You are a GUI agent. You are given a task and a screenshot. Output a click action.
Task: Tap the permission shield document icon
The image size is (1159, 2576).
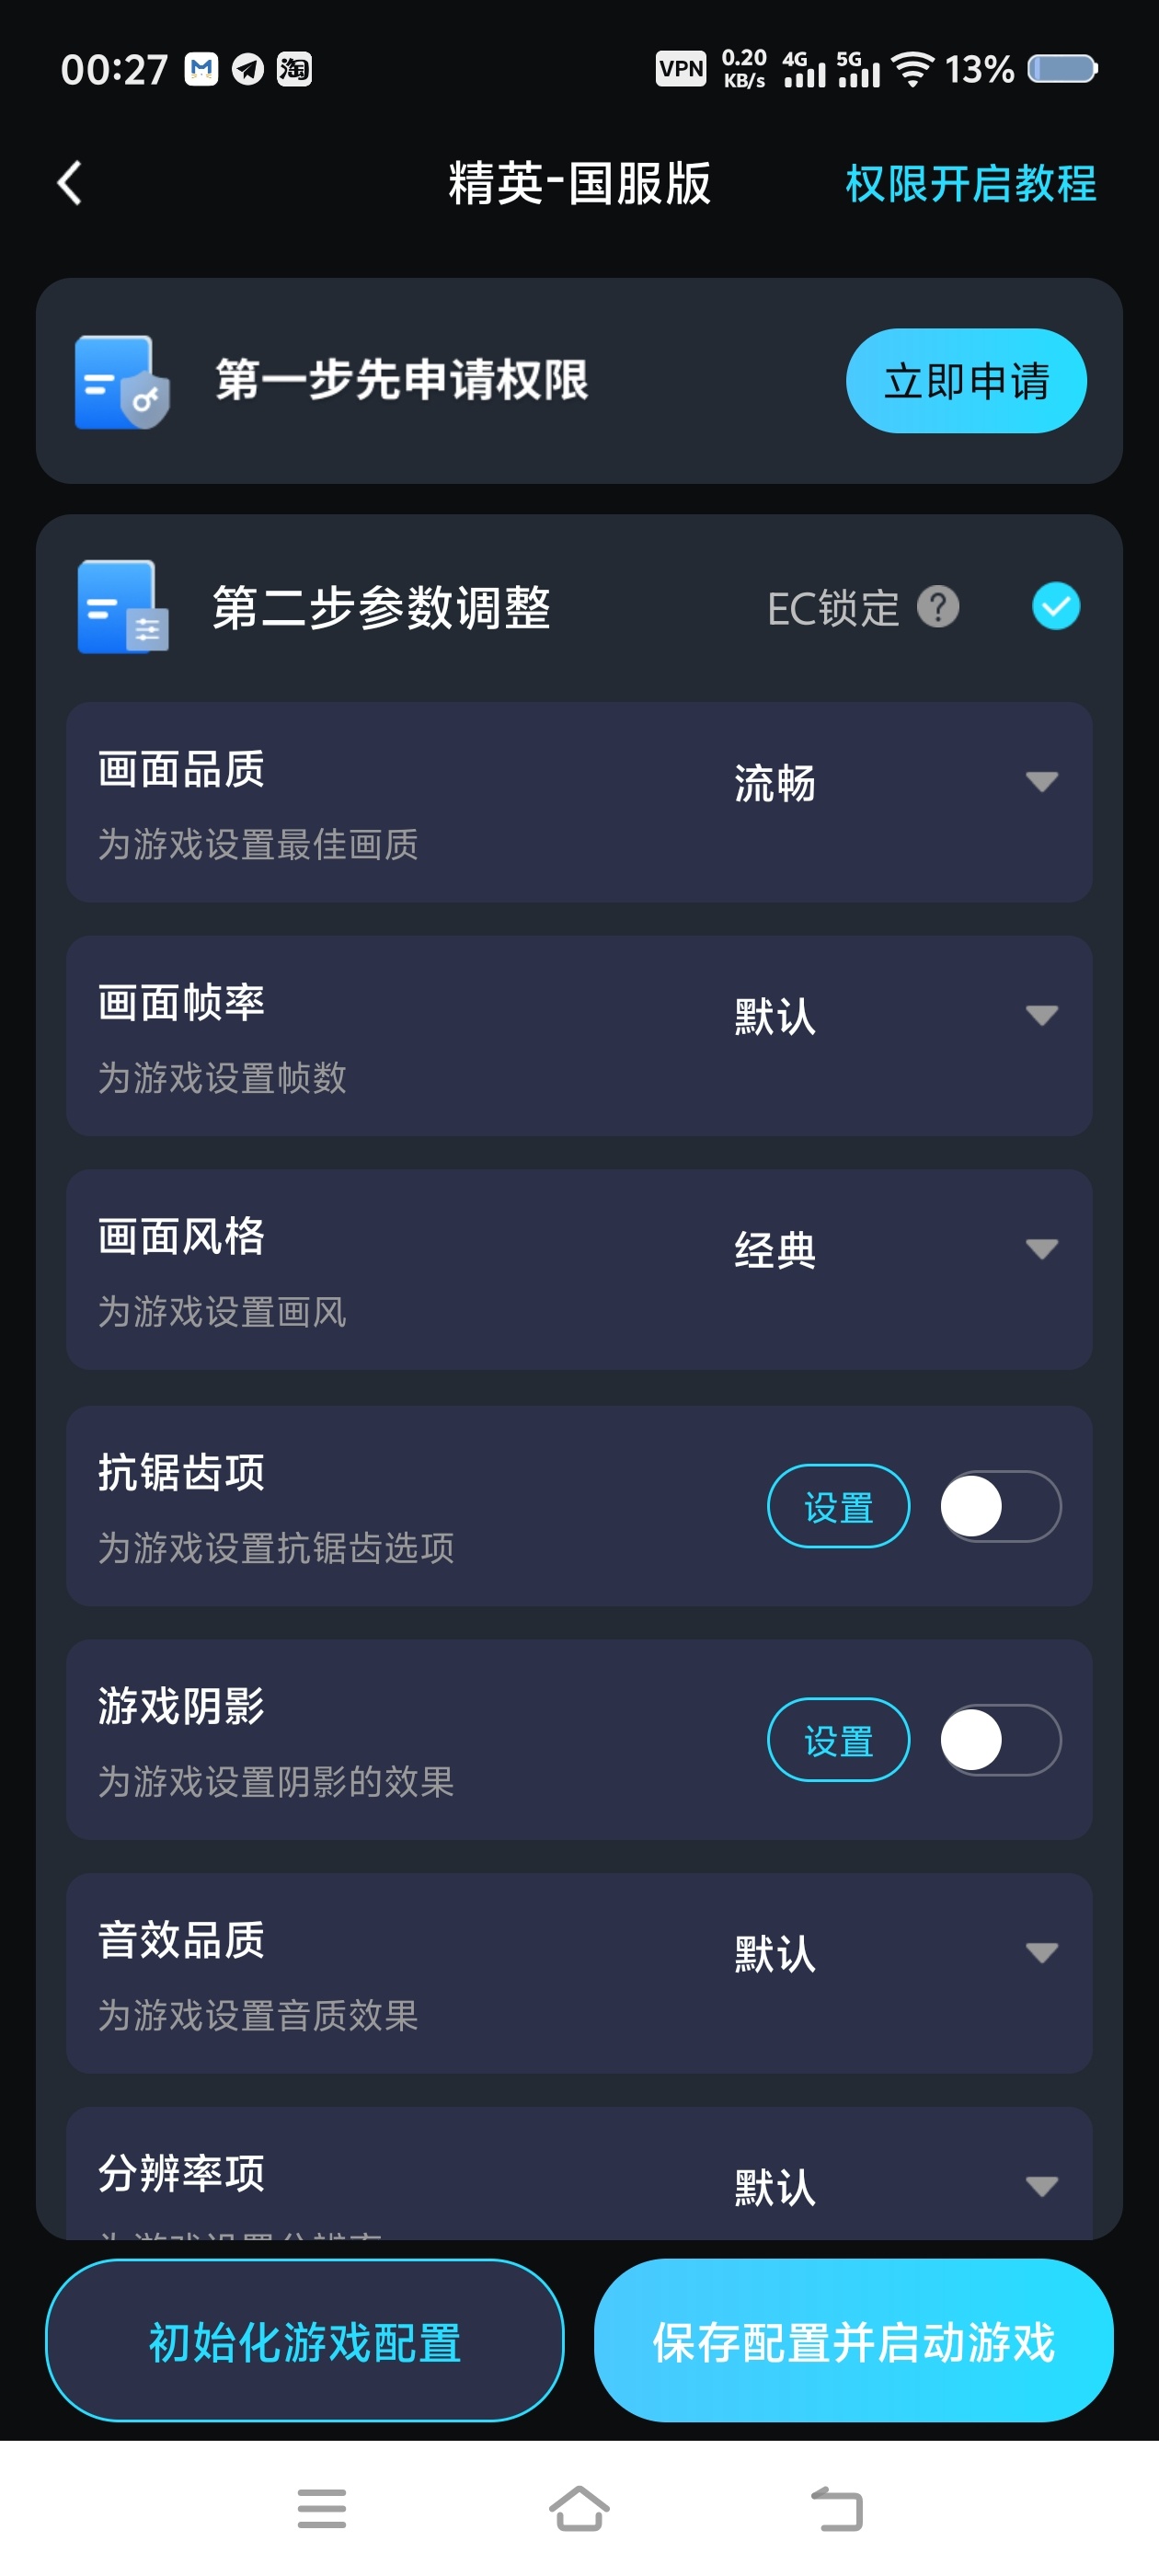(122, 382)
